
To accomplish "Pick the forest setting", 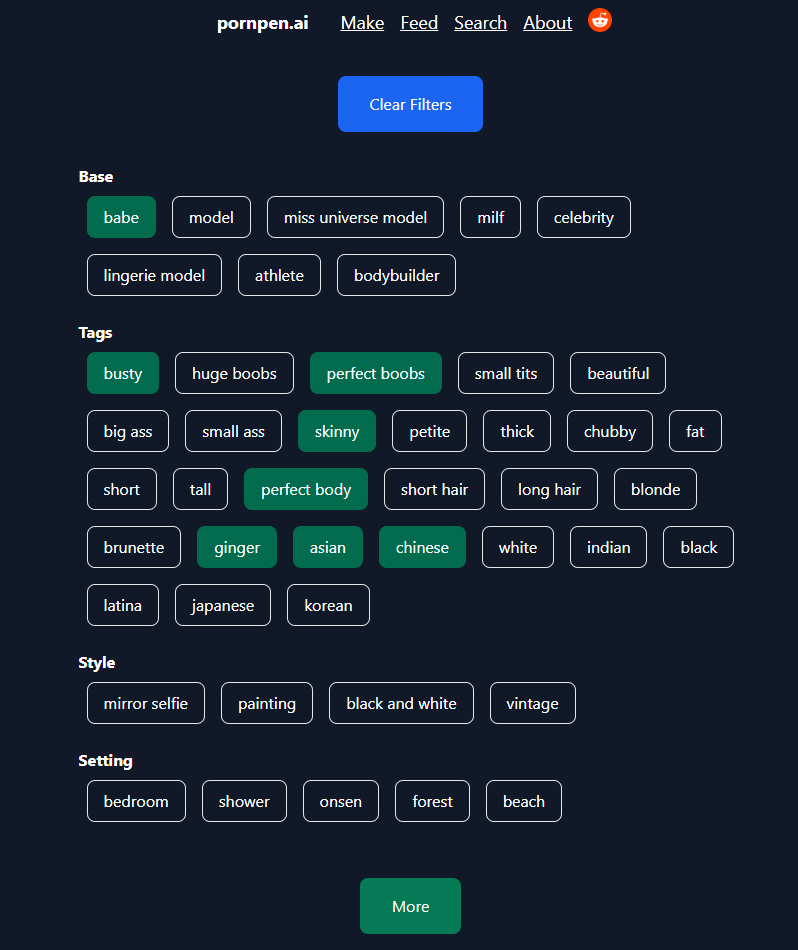I will (432, 801).
